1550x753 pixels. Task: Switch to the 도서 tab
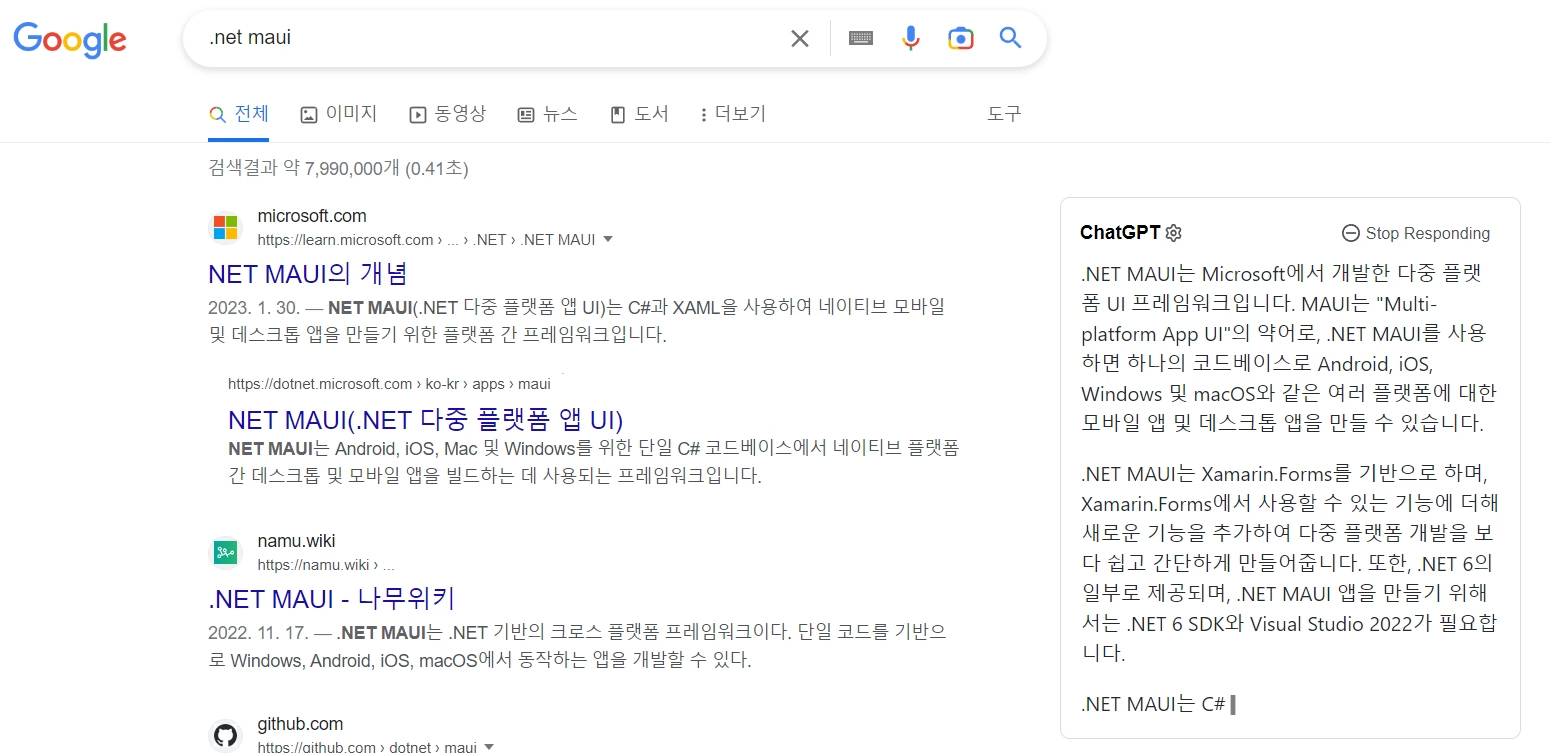click(x=639, y=114)
